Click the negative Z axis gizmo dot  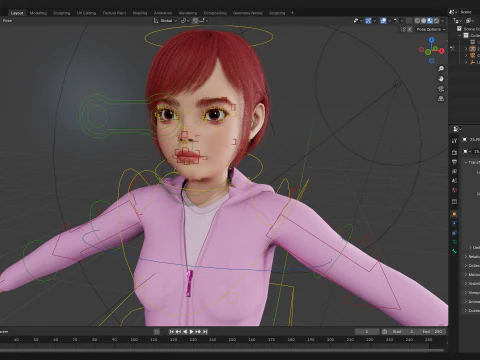(432, 61)
